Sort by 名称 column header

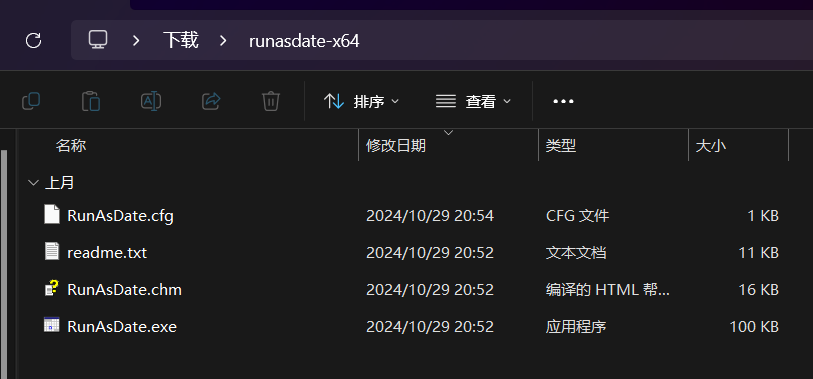tap(71, 146)
